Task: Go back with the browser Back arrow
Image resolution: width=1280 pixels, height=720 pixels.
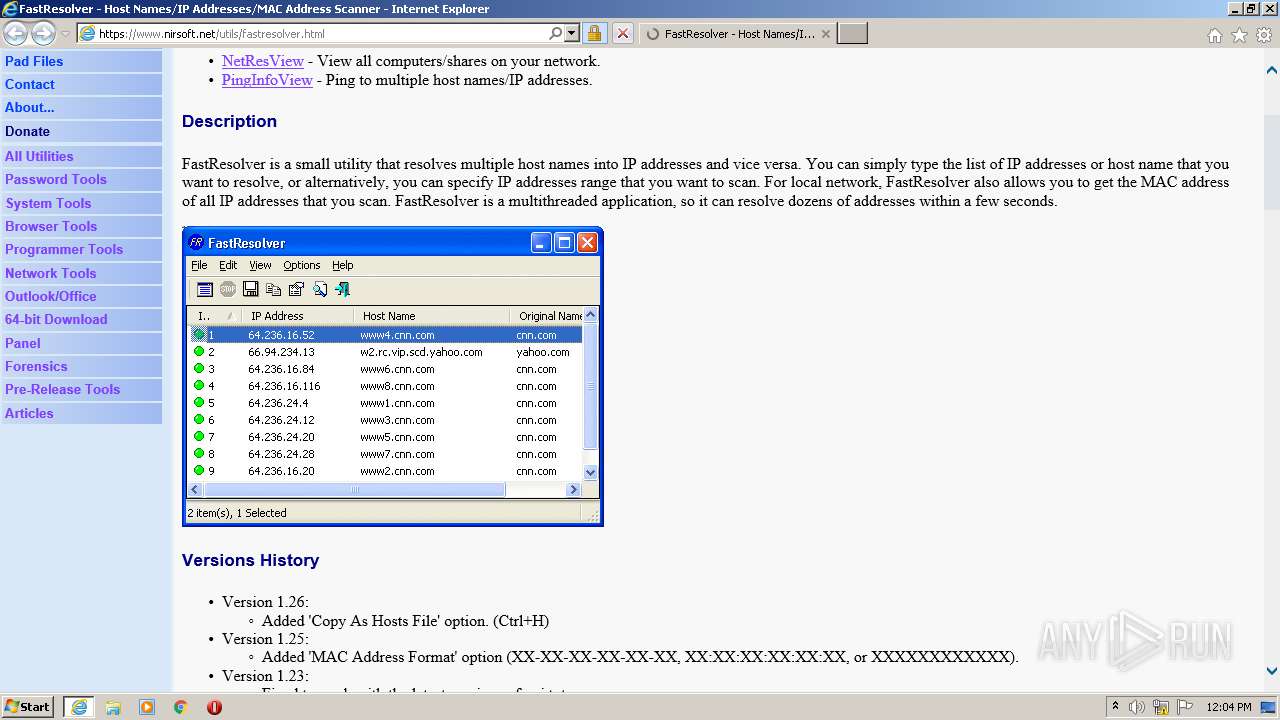Action: coord(15,33)
